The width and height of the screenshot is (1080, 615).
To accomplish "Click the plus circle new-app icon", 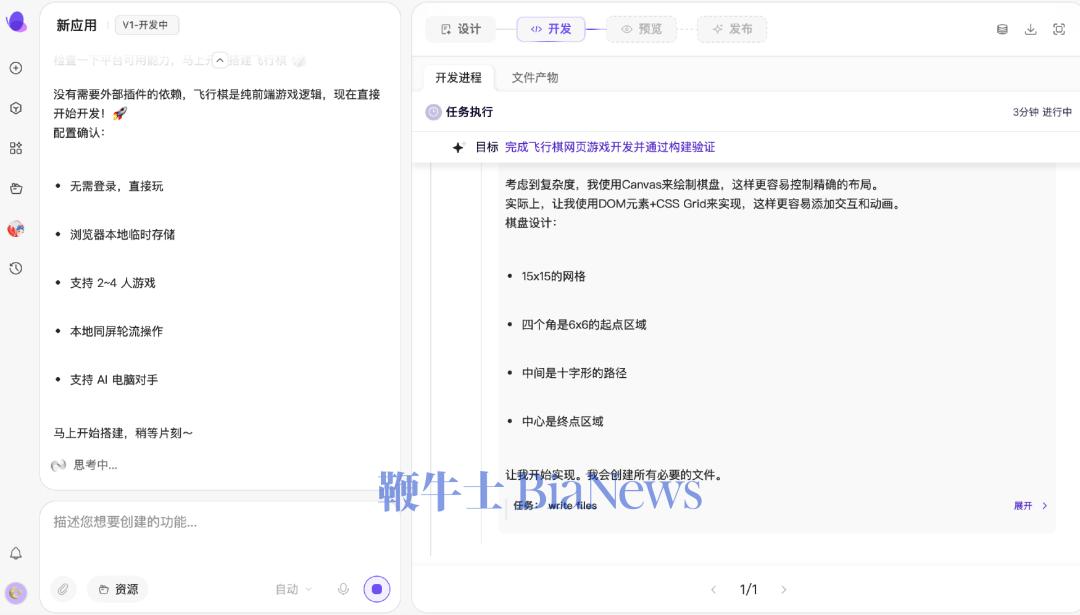I will coord(16,68).
